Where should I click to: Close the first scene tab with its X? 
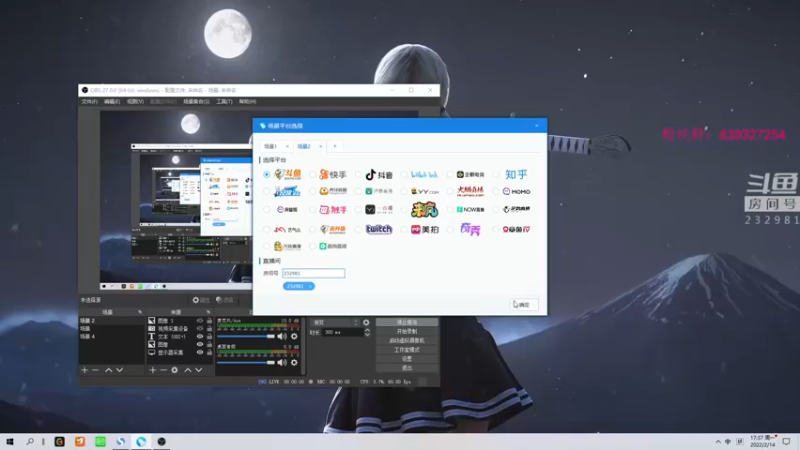(x=287, y=146)
